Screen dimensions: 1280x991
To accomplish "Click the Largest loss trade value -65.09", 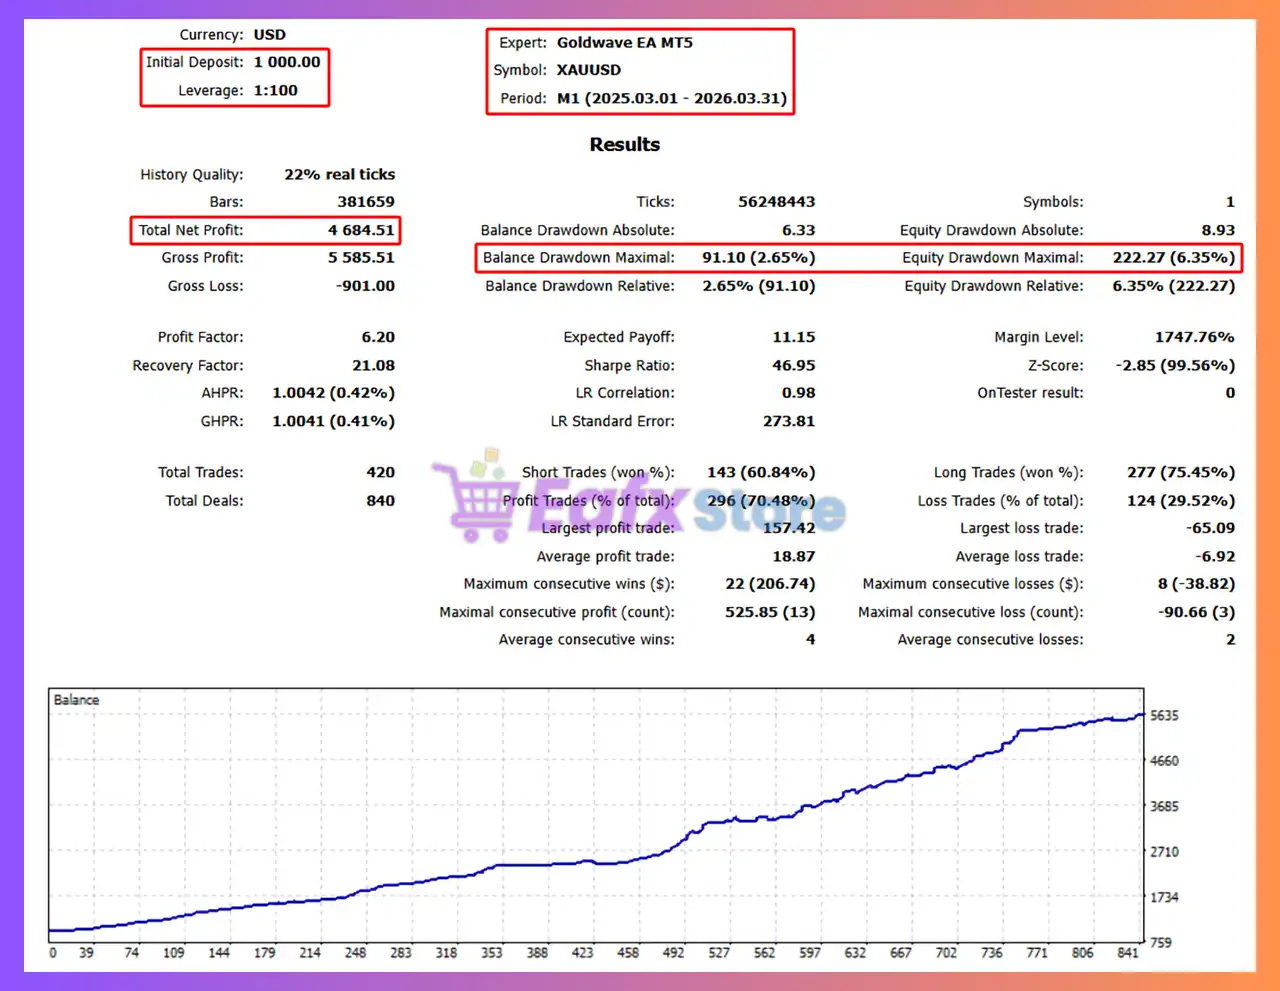I will 1210,528.
